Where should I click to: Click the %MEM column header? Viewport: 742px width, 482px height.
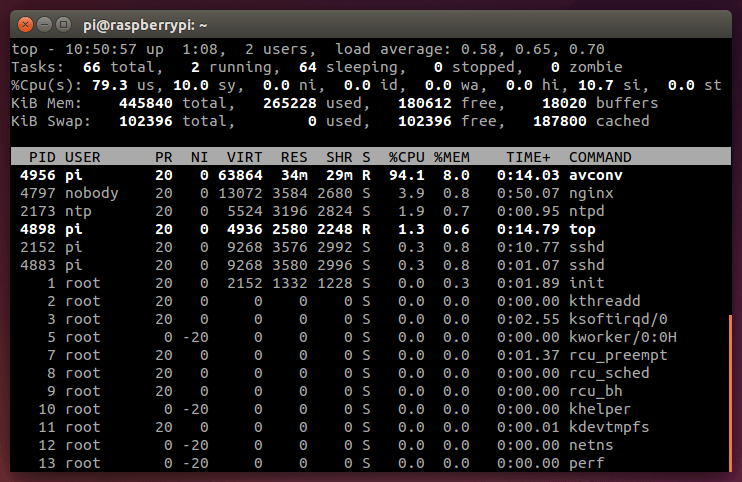click(x=451, y=157)
